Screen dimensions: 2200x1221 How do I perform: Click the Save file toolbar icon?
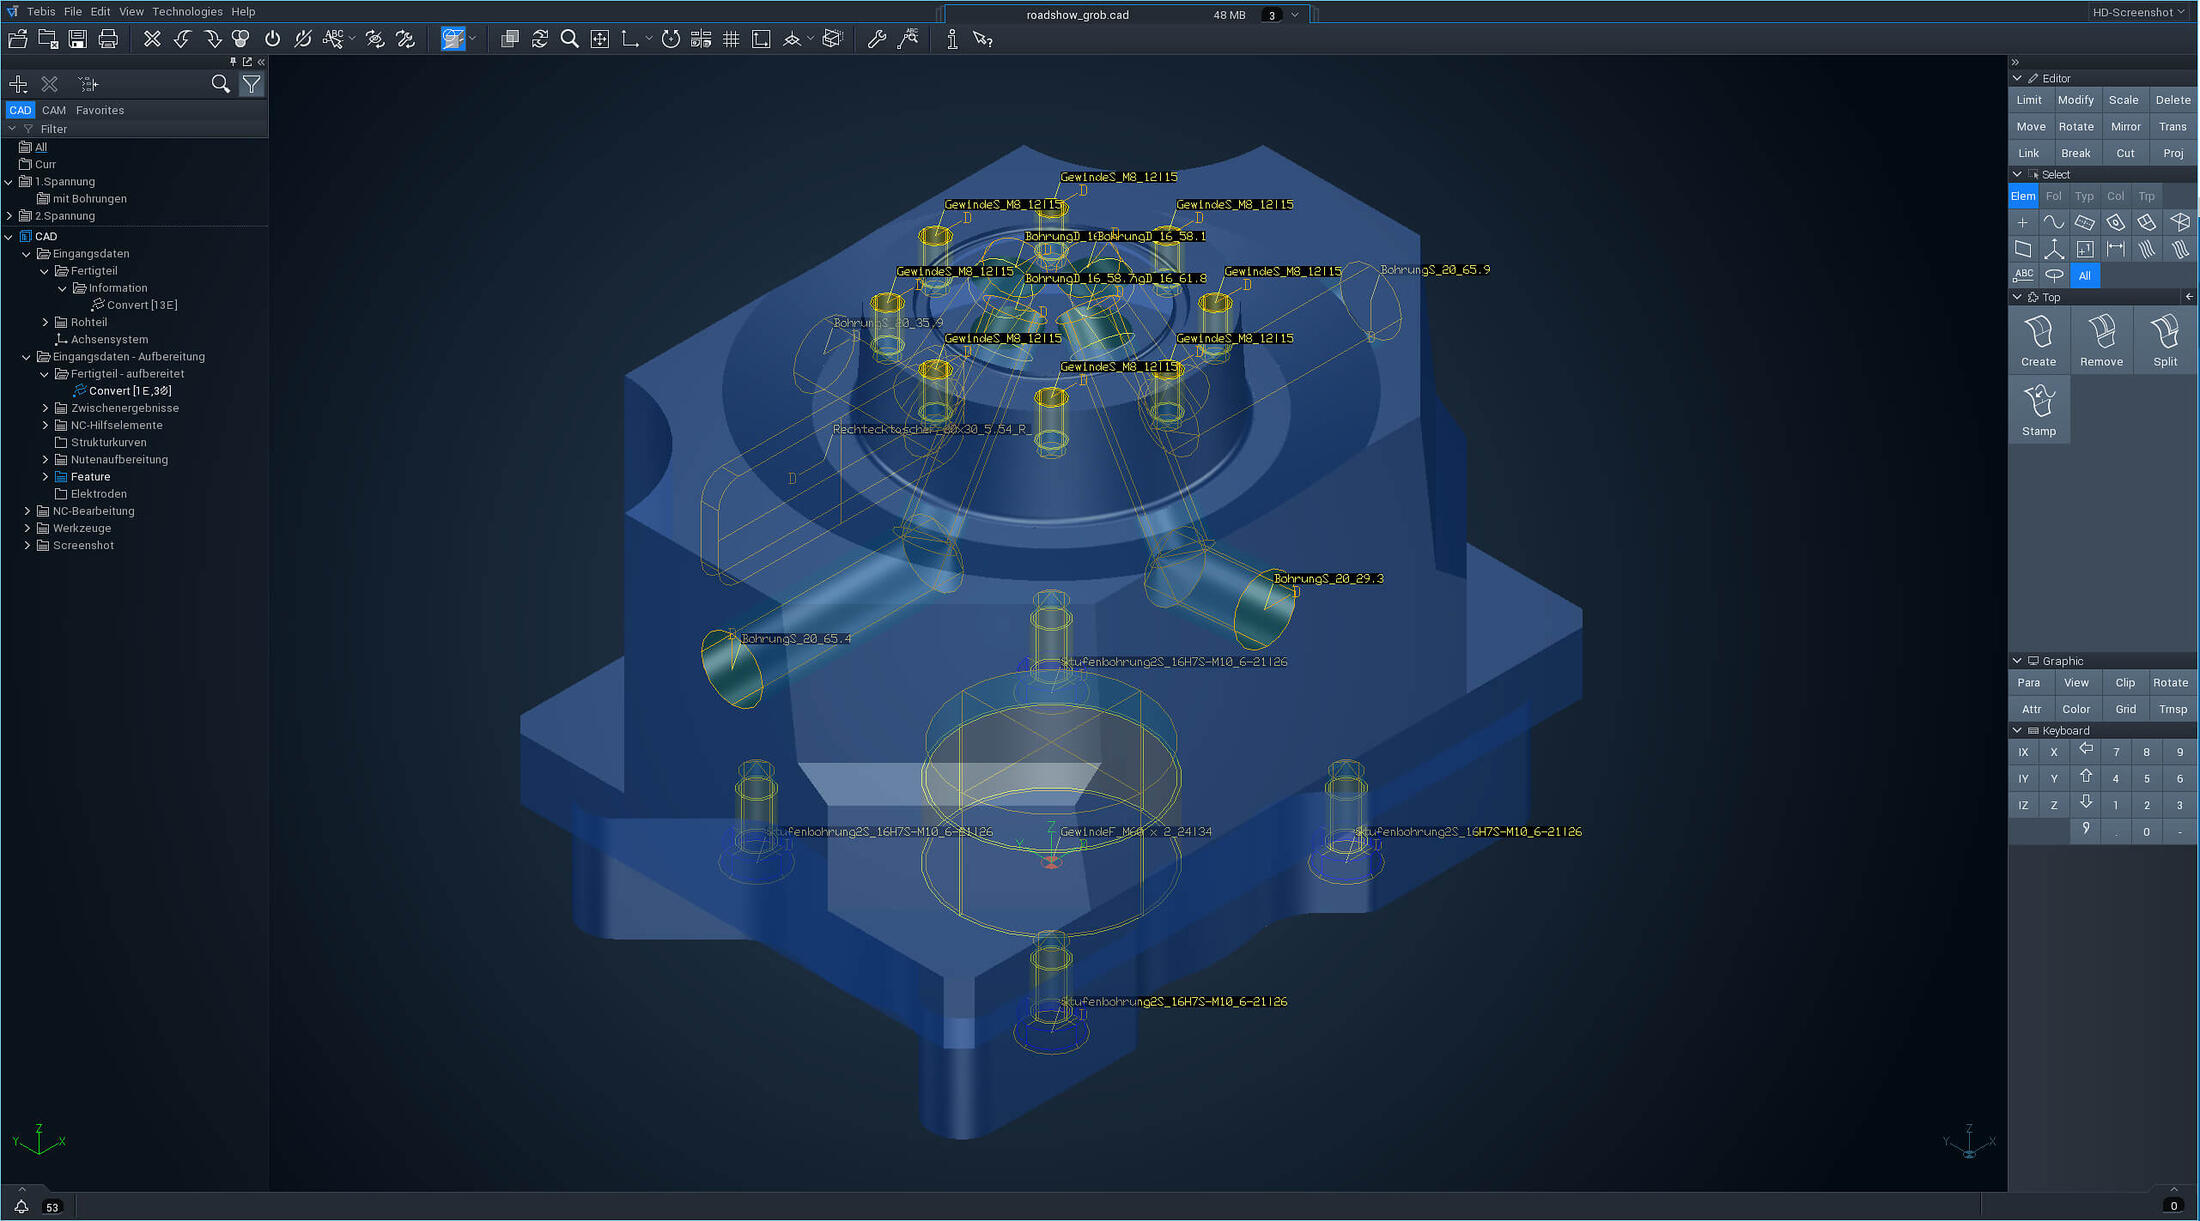pos(78,39)
